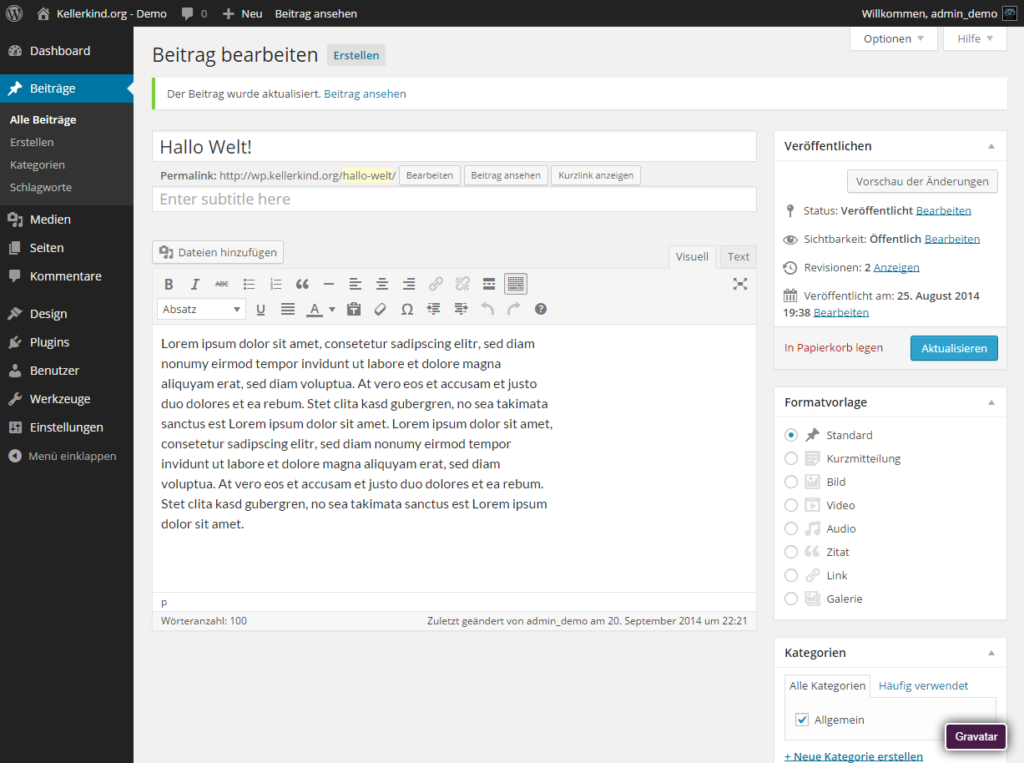Viewport: 1024px width, 763px height.
Task: Choose the Video format radio button
Action: 791,505
